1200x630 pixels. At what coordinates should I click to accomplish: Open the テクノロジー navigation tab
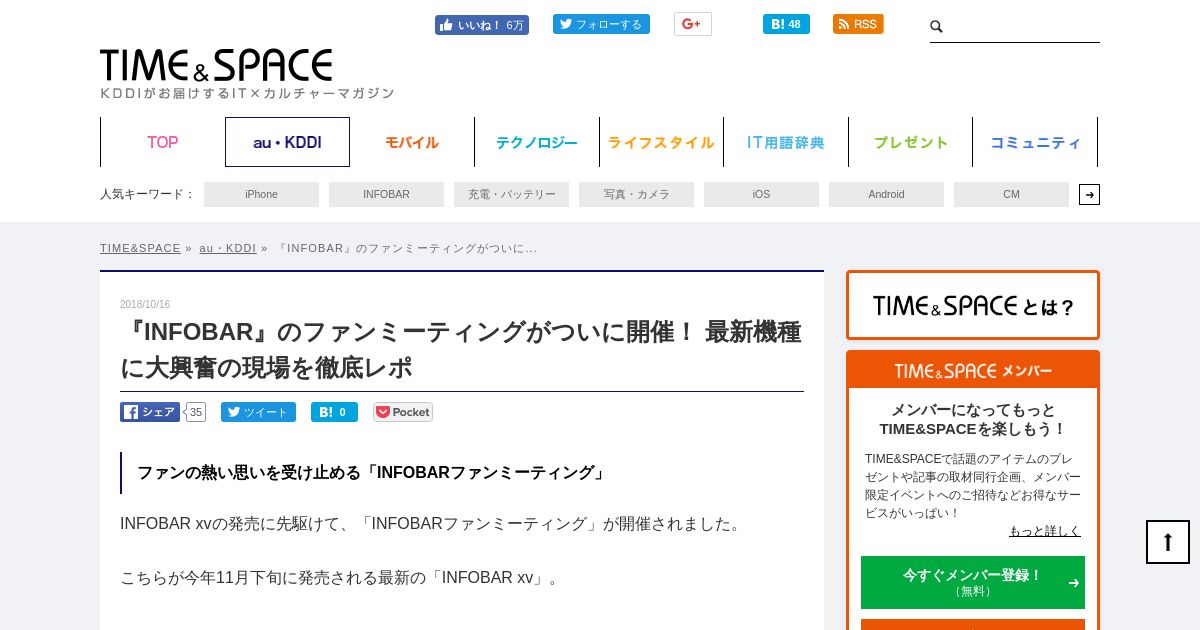click(537, 142)
